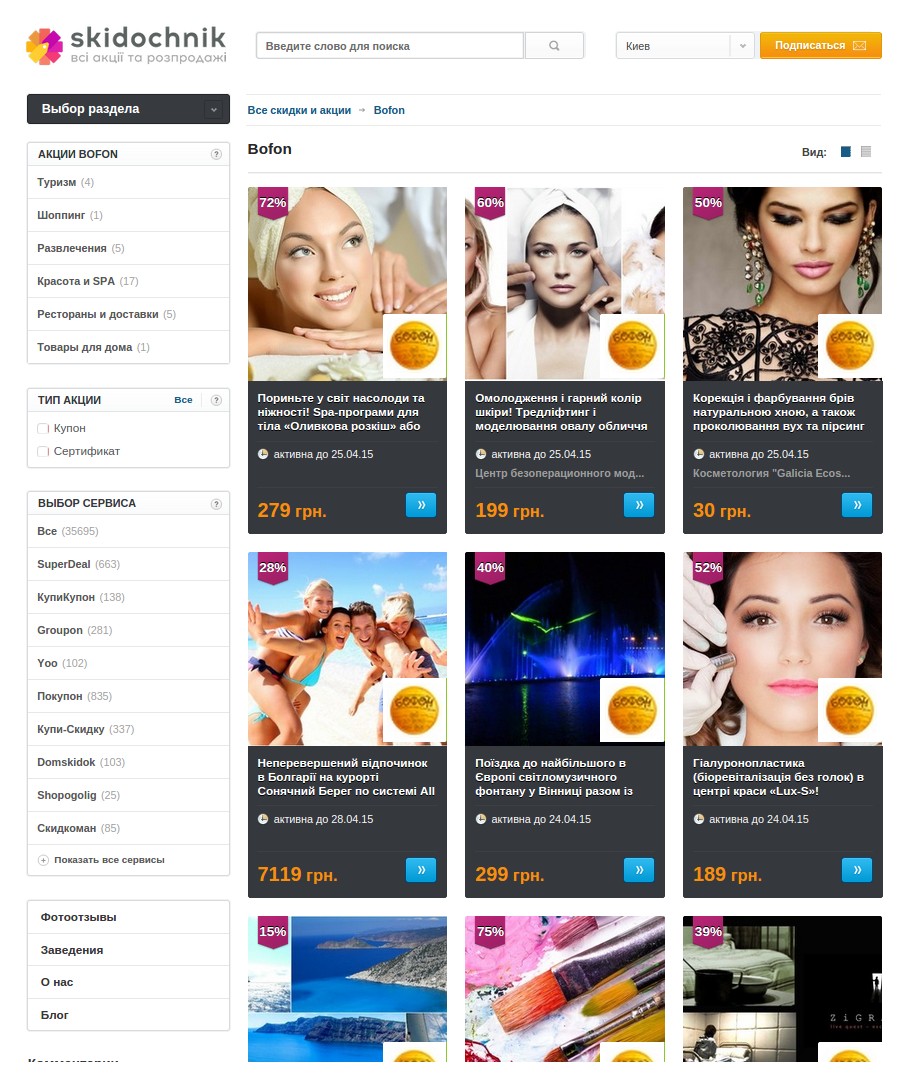Open the Spa massage deal image
This screenshot has width=916, height=1080.
point(347,284)
